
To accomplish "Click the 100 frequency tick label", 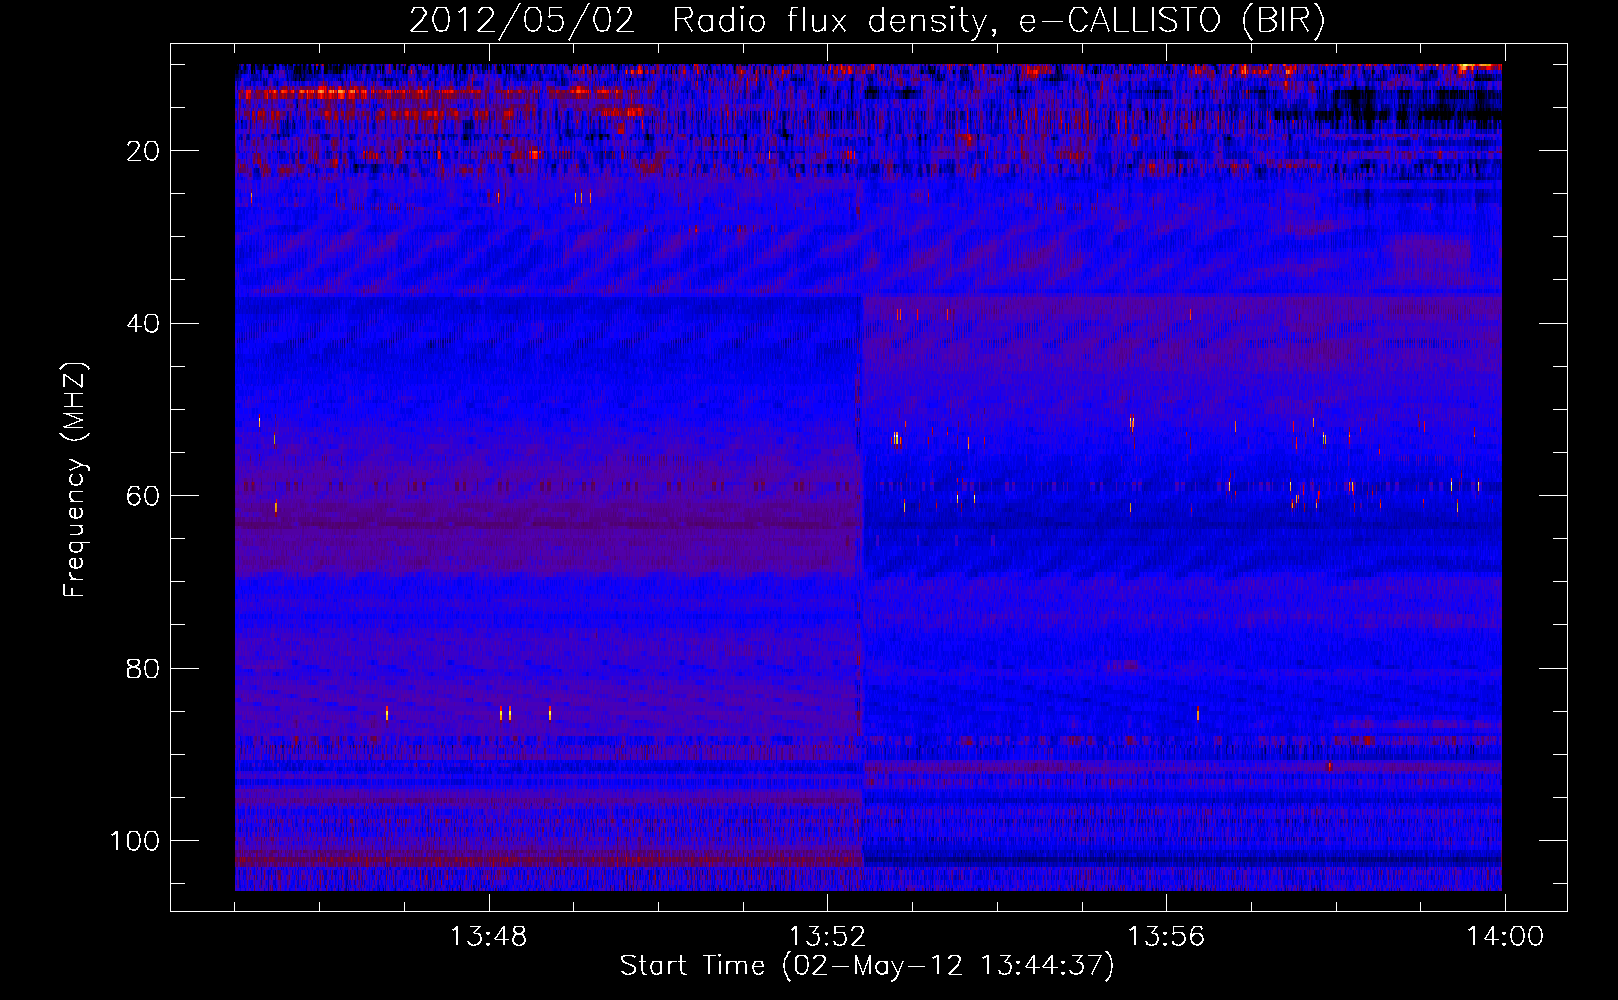I will (135, 841).
